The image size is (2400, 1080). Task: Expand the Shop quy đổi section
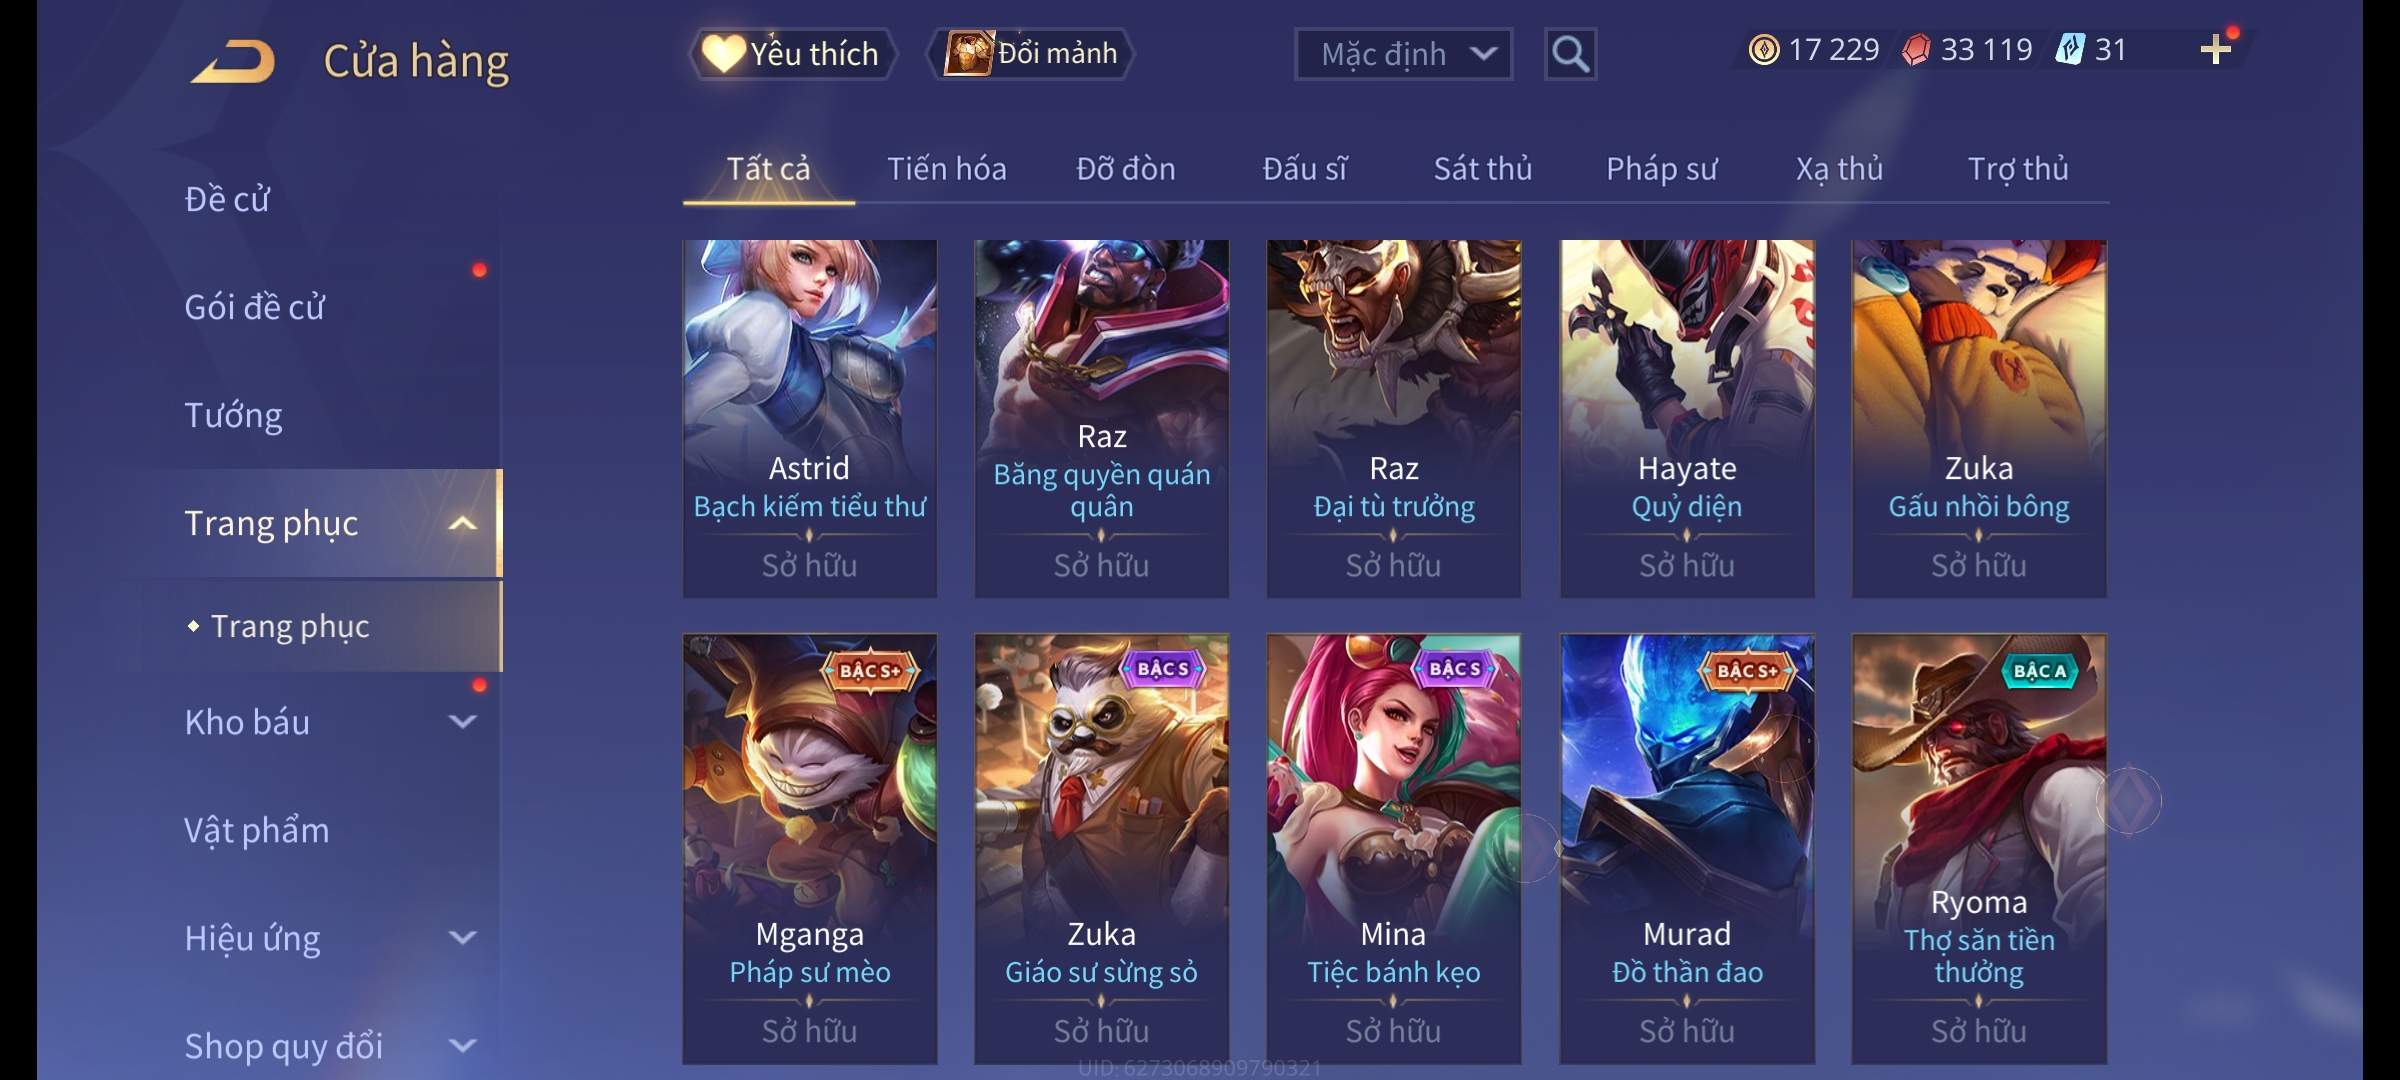tap(330, 1046)
